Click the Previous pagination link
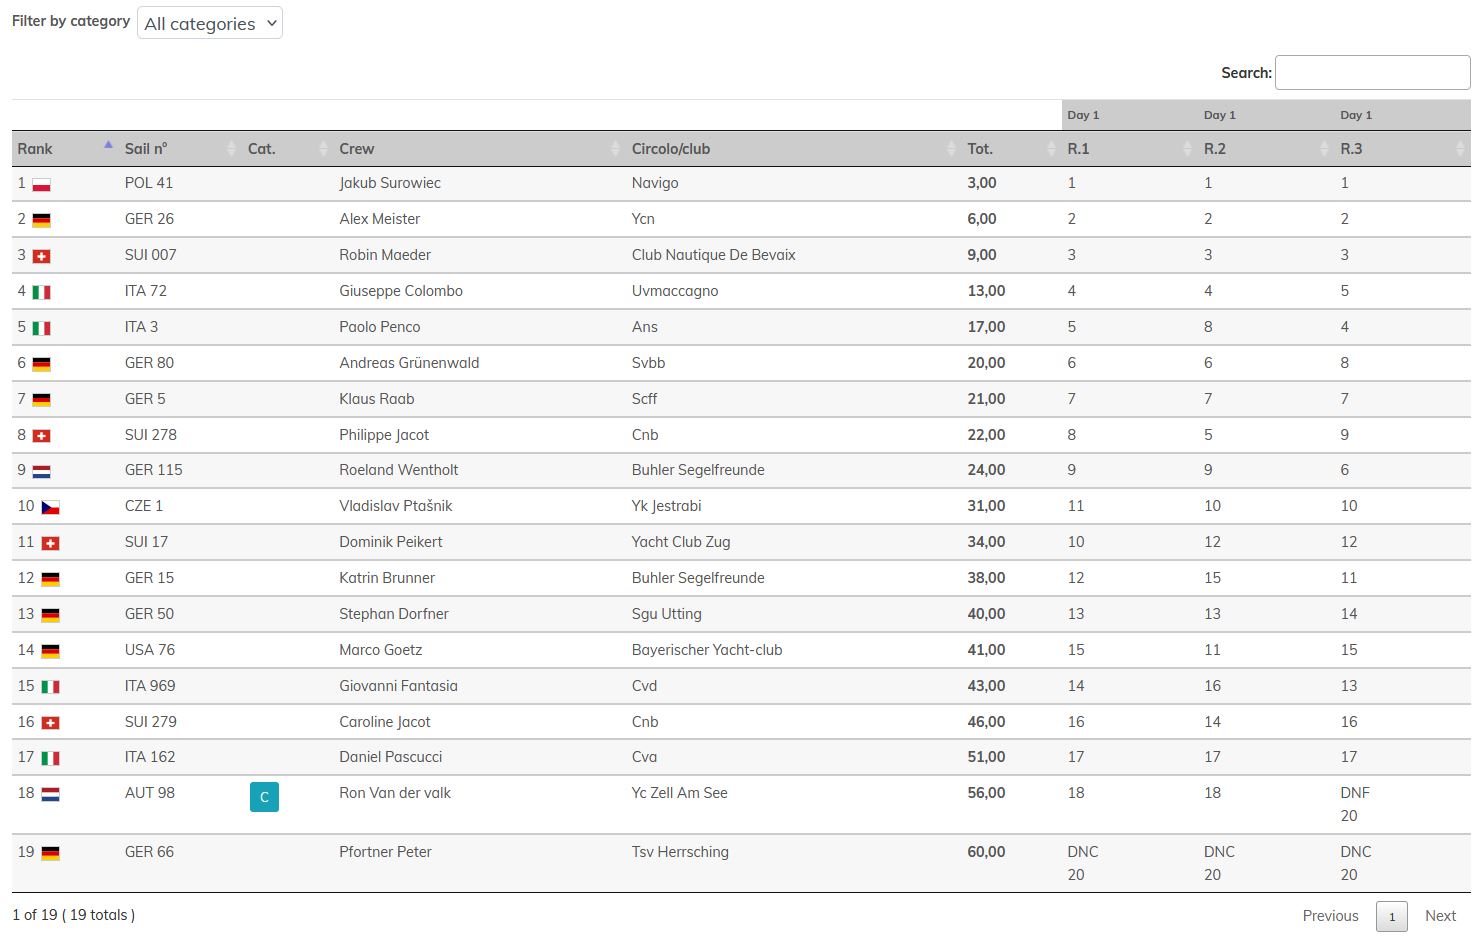Screen dimensions: 1479x942 [1330, 916]
